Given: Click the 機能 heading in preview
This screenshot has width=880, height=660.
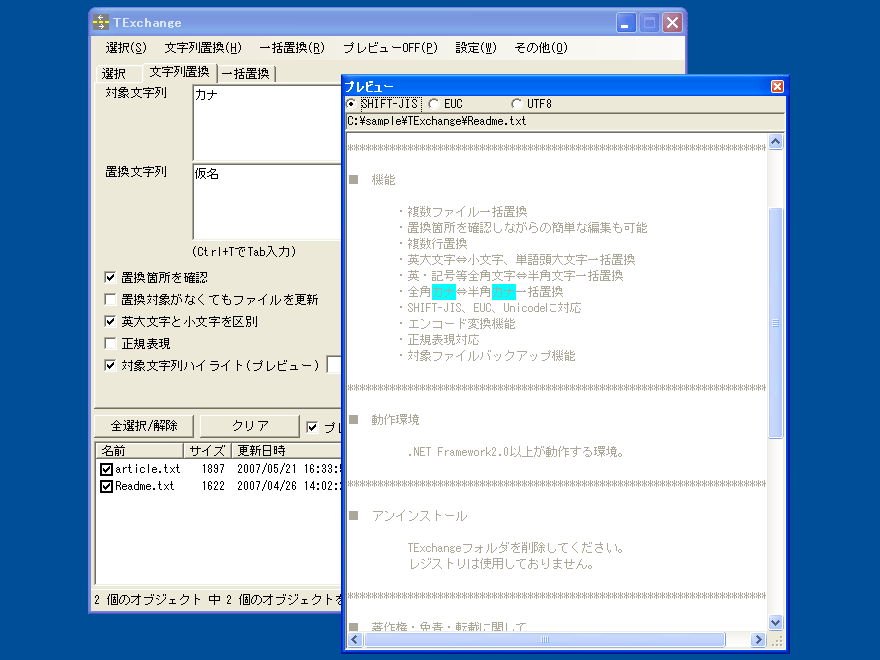Looking at the screenshot, I should point(383,180).
